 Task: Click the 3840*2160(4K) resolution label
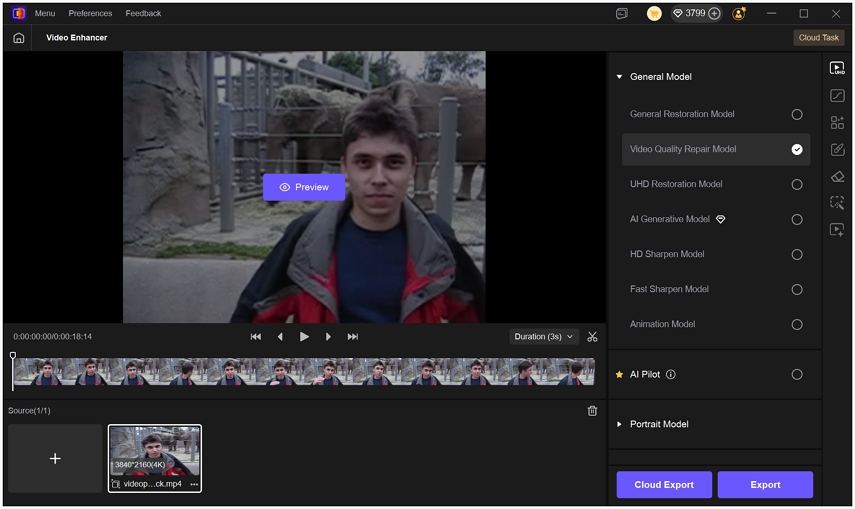pos(140,465)
